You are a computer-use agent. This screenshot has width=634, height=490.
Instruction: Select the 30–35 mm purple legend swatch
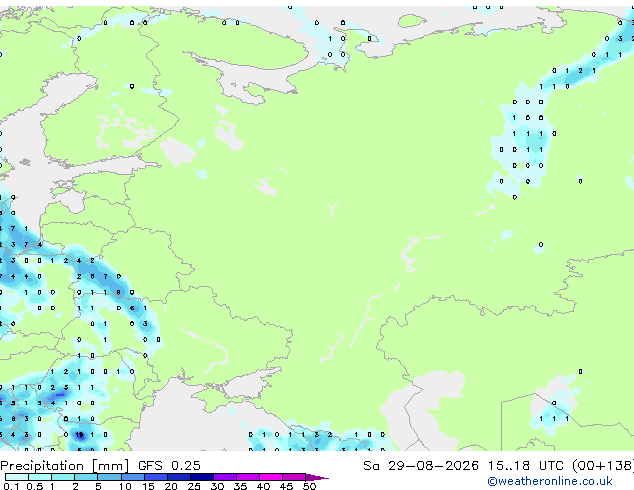(224, 477)
